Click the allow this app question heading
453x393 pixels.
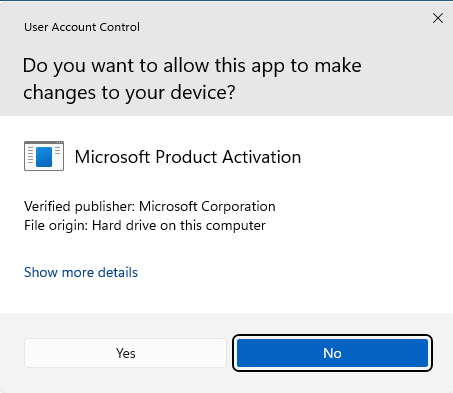192,79
